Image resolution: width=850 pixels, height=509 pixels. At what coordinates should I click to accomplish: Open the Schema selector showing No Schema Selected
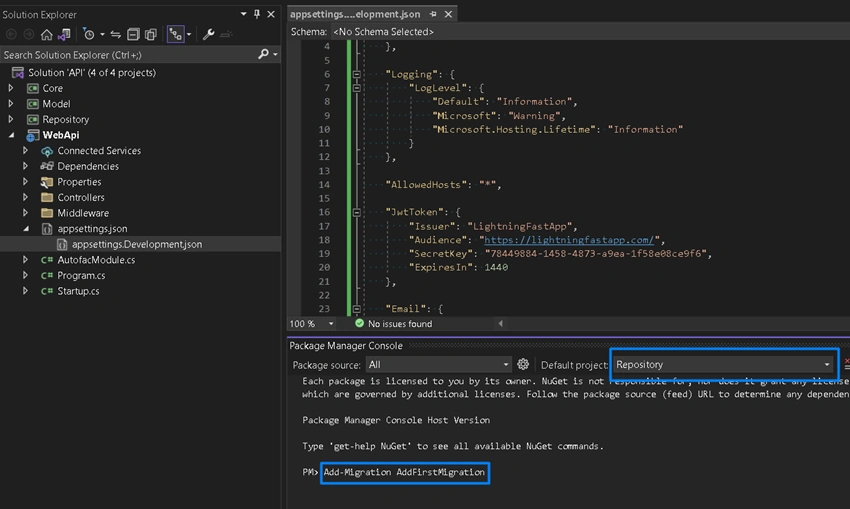[x=383, y=32]
